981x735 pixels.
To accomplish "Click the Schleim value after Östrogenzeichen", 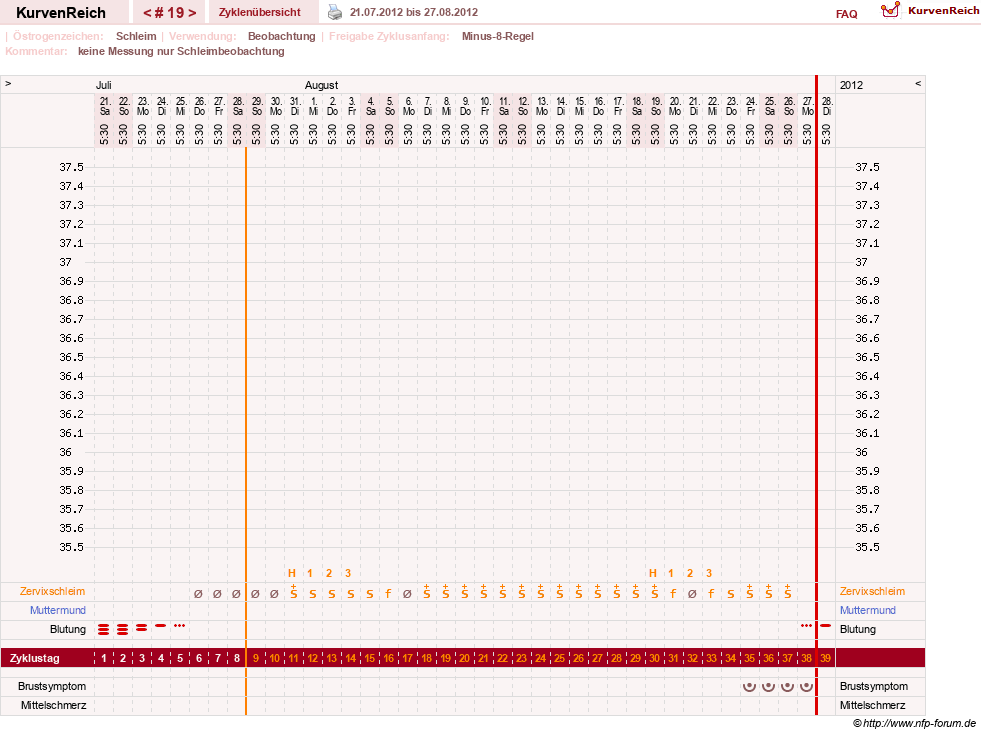I will pyautogui.click(x=136, y=36).
